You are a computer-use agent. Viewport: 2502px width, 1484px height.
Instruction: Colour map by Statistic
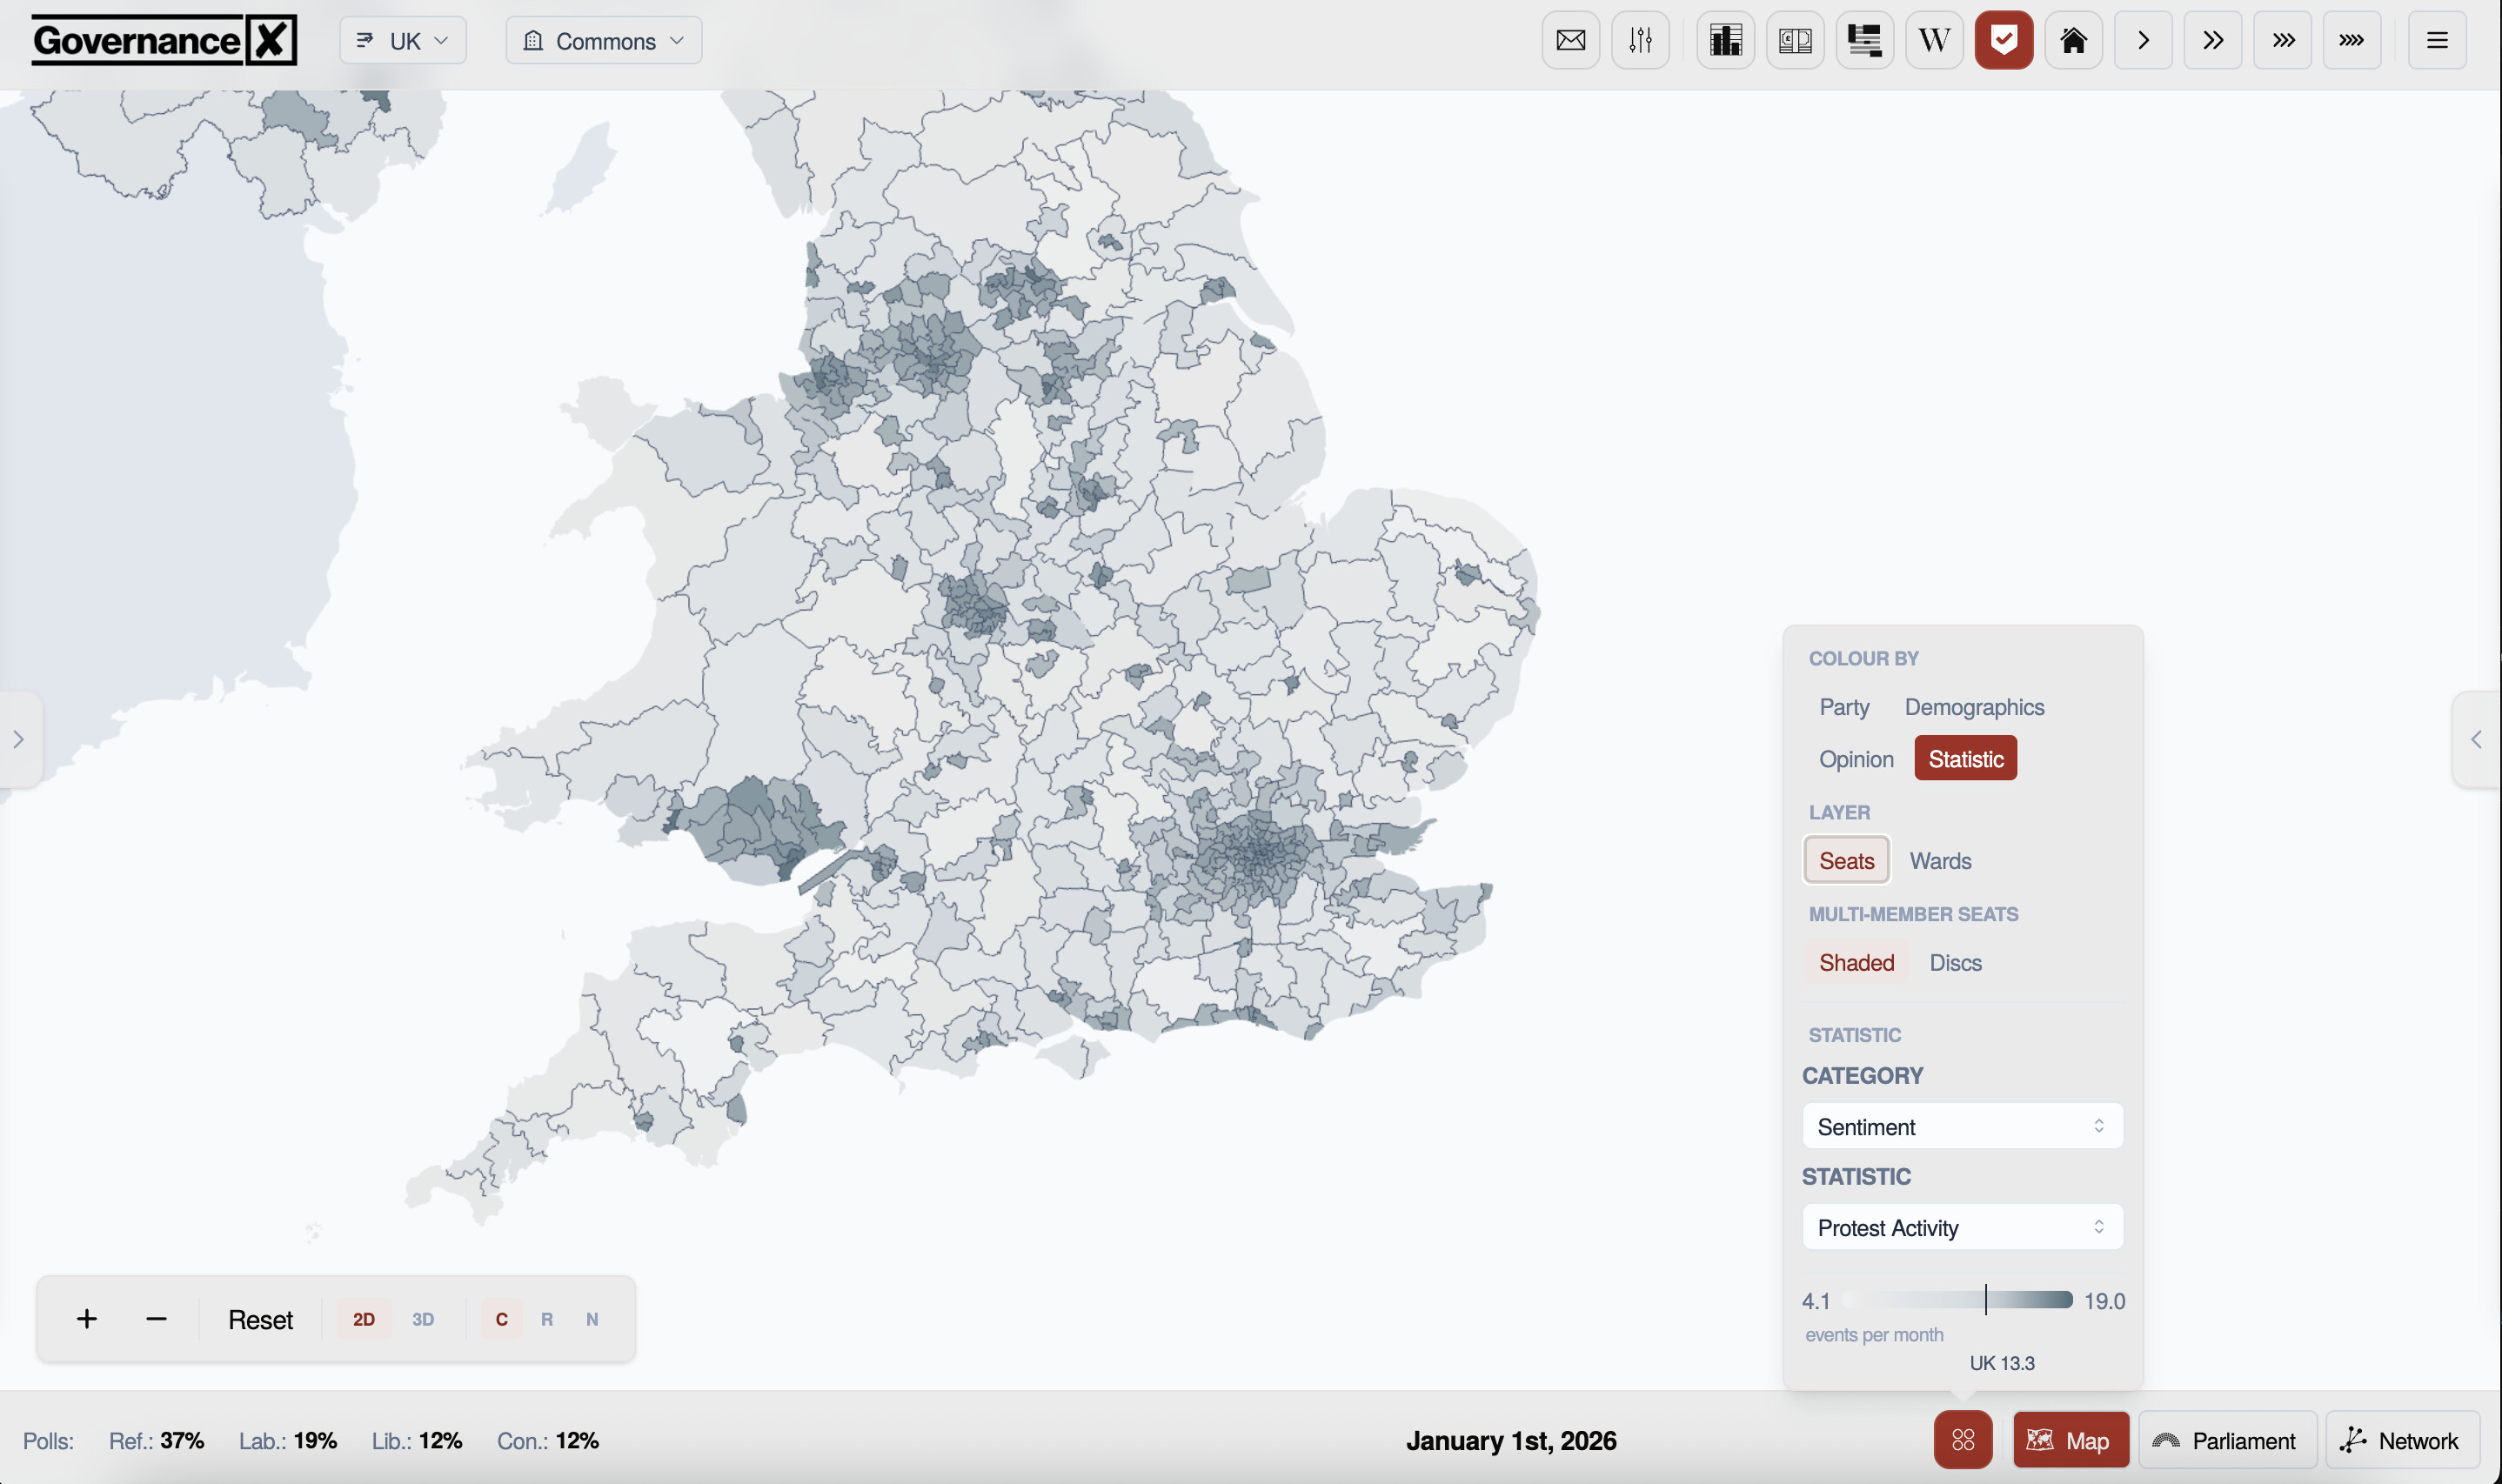coord(1965,758)
